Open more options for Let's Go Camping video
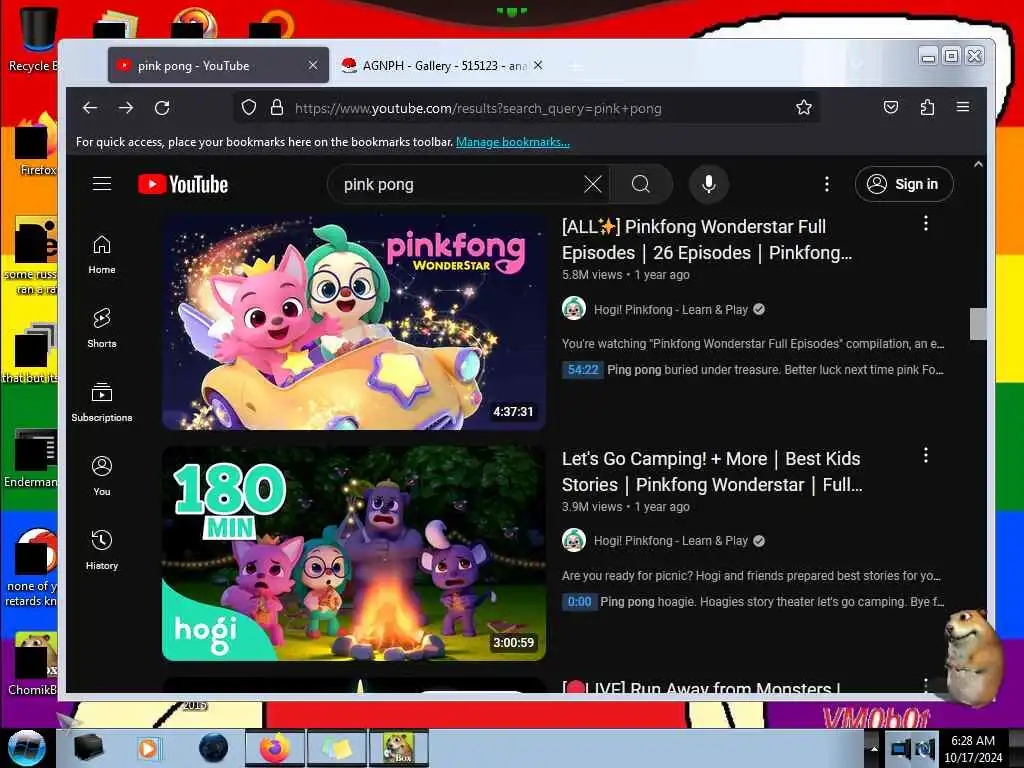This screenshot has height=768, width=1024. coord(925,455)
